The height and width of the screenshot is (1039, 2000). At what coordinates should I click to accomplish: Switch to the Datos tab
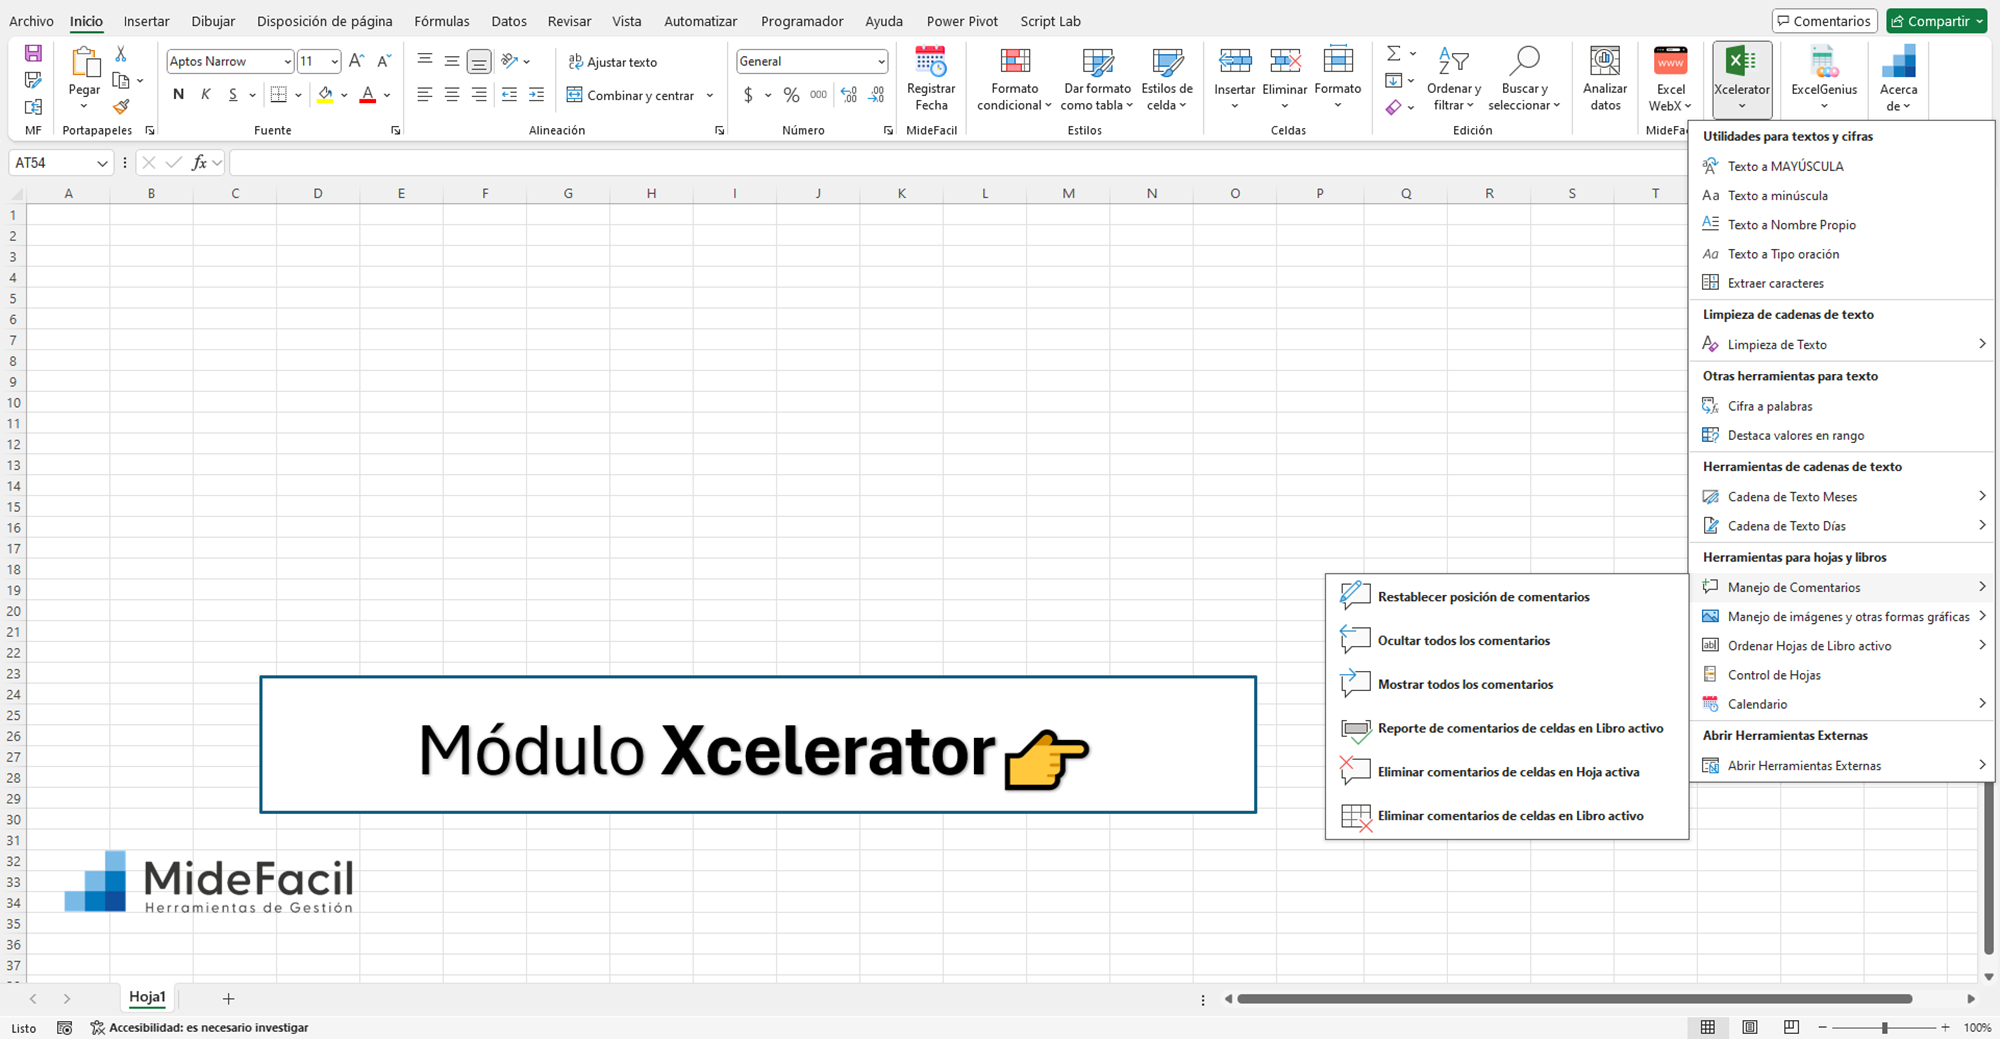point(509,21)
